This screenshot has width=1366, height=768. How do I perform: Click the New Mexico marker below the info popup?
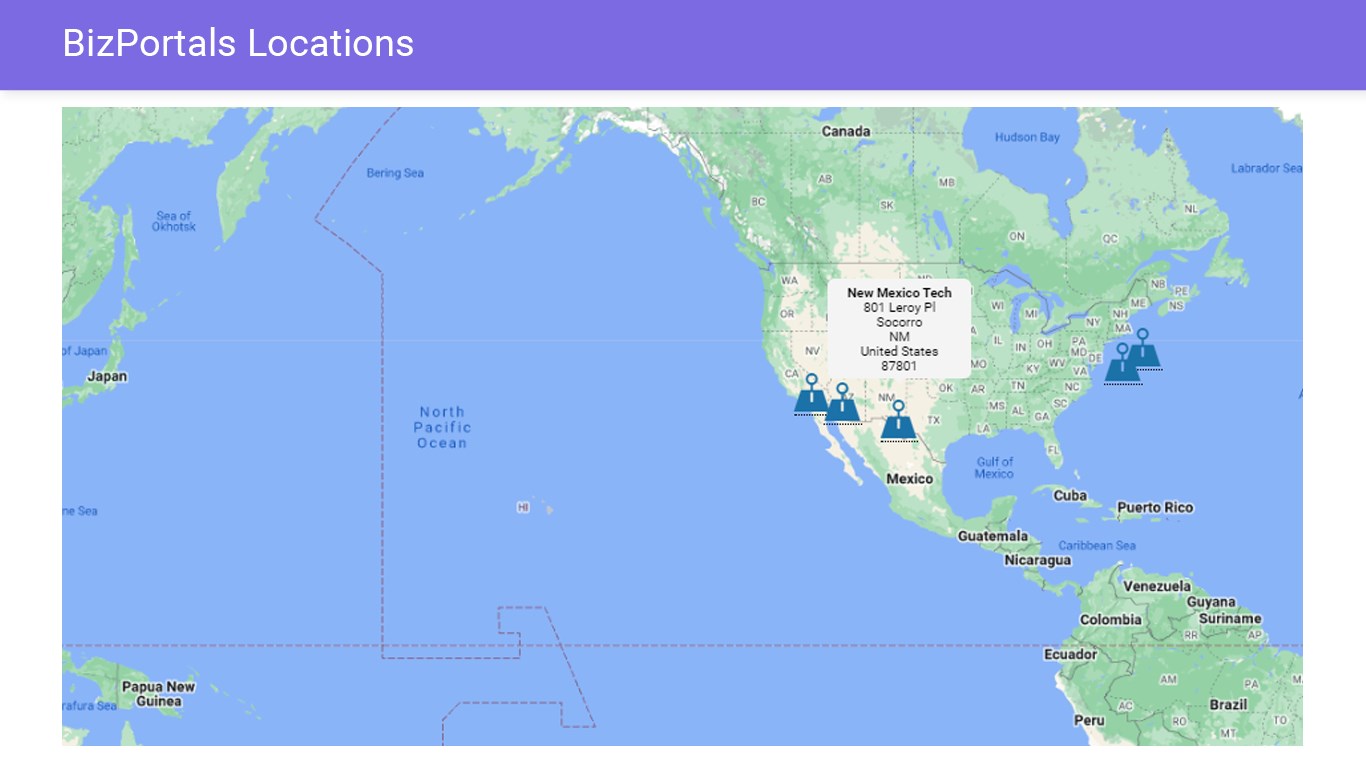(898, 423)
